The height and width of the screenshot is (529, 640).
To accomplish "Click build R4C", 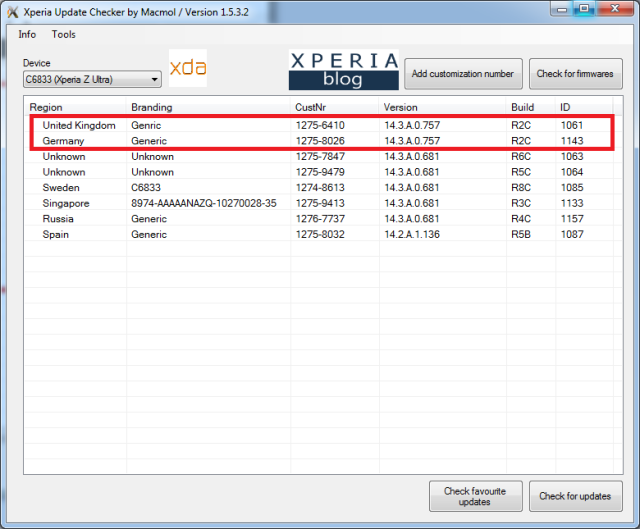I will tap(521, 219).
